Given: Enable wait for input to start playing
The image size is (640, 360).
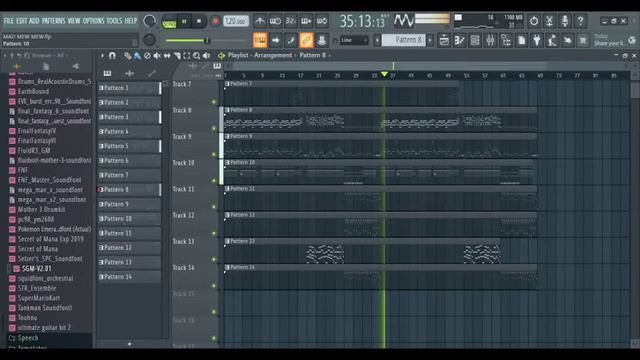Looking at the screenshot, I should (275, 21).
